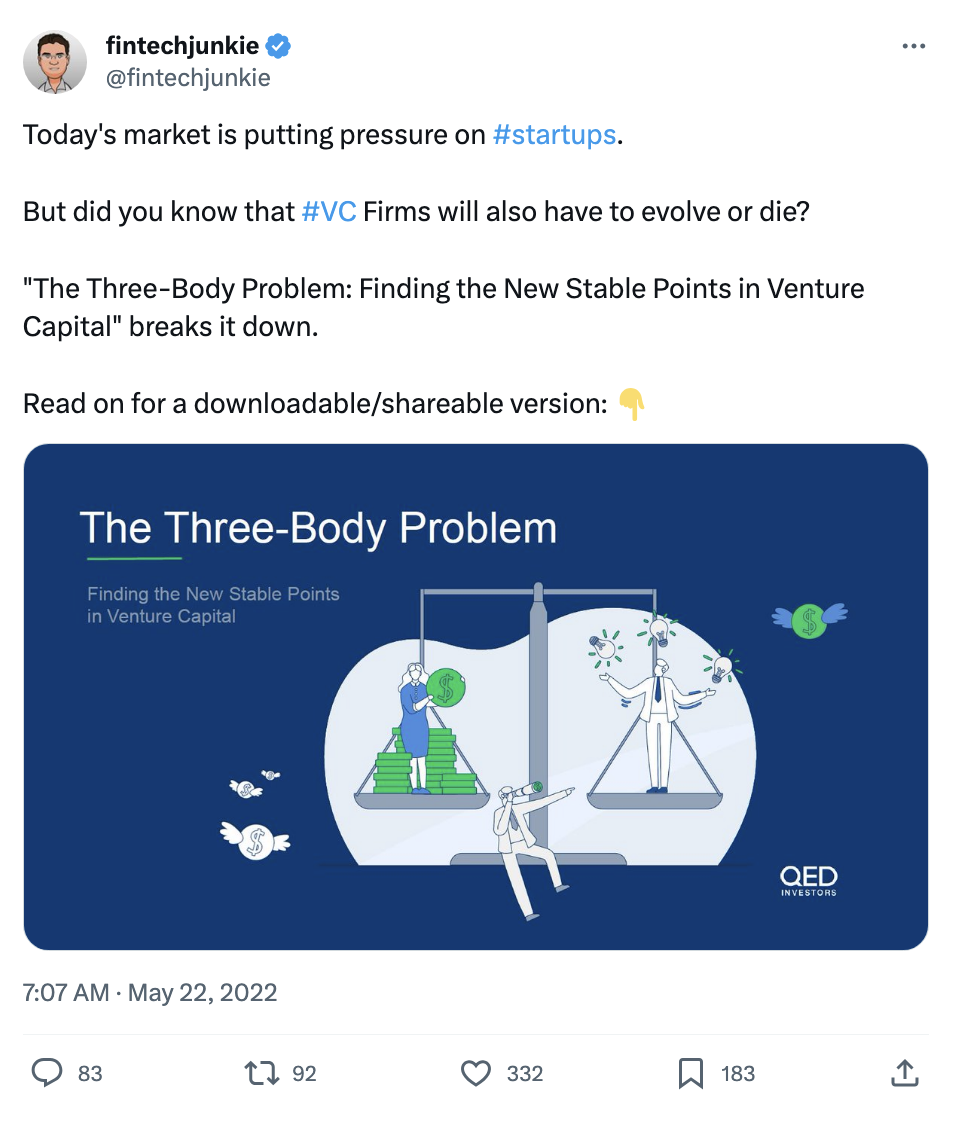Viewport: 954px width, 1122px height.
Task: Open fintechjunkie's profile avatar
Action: tap(55, 62)
